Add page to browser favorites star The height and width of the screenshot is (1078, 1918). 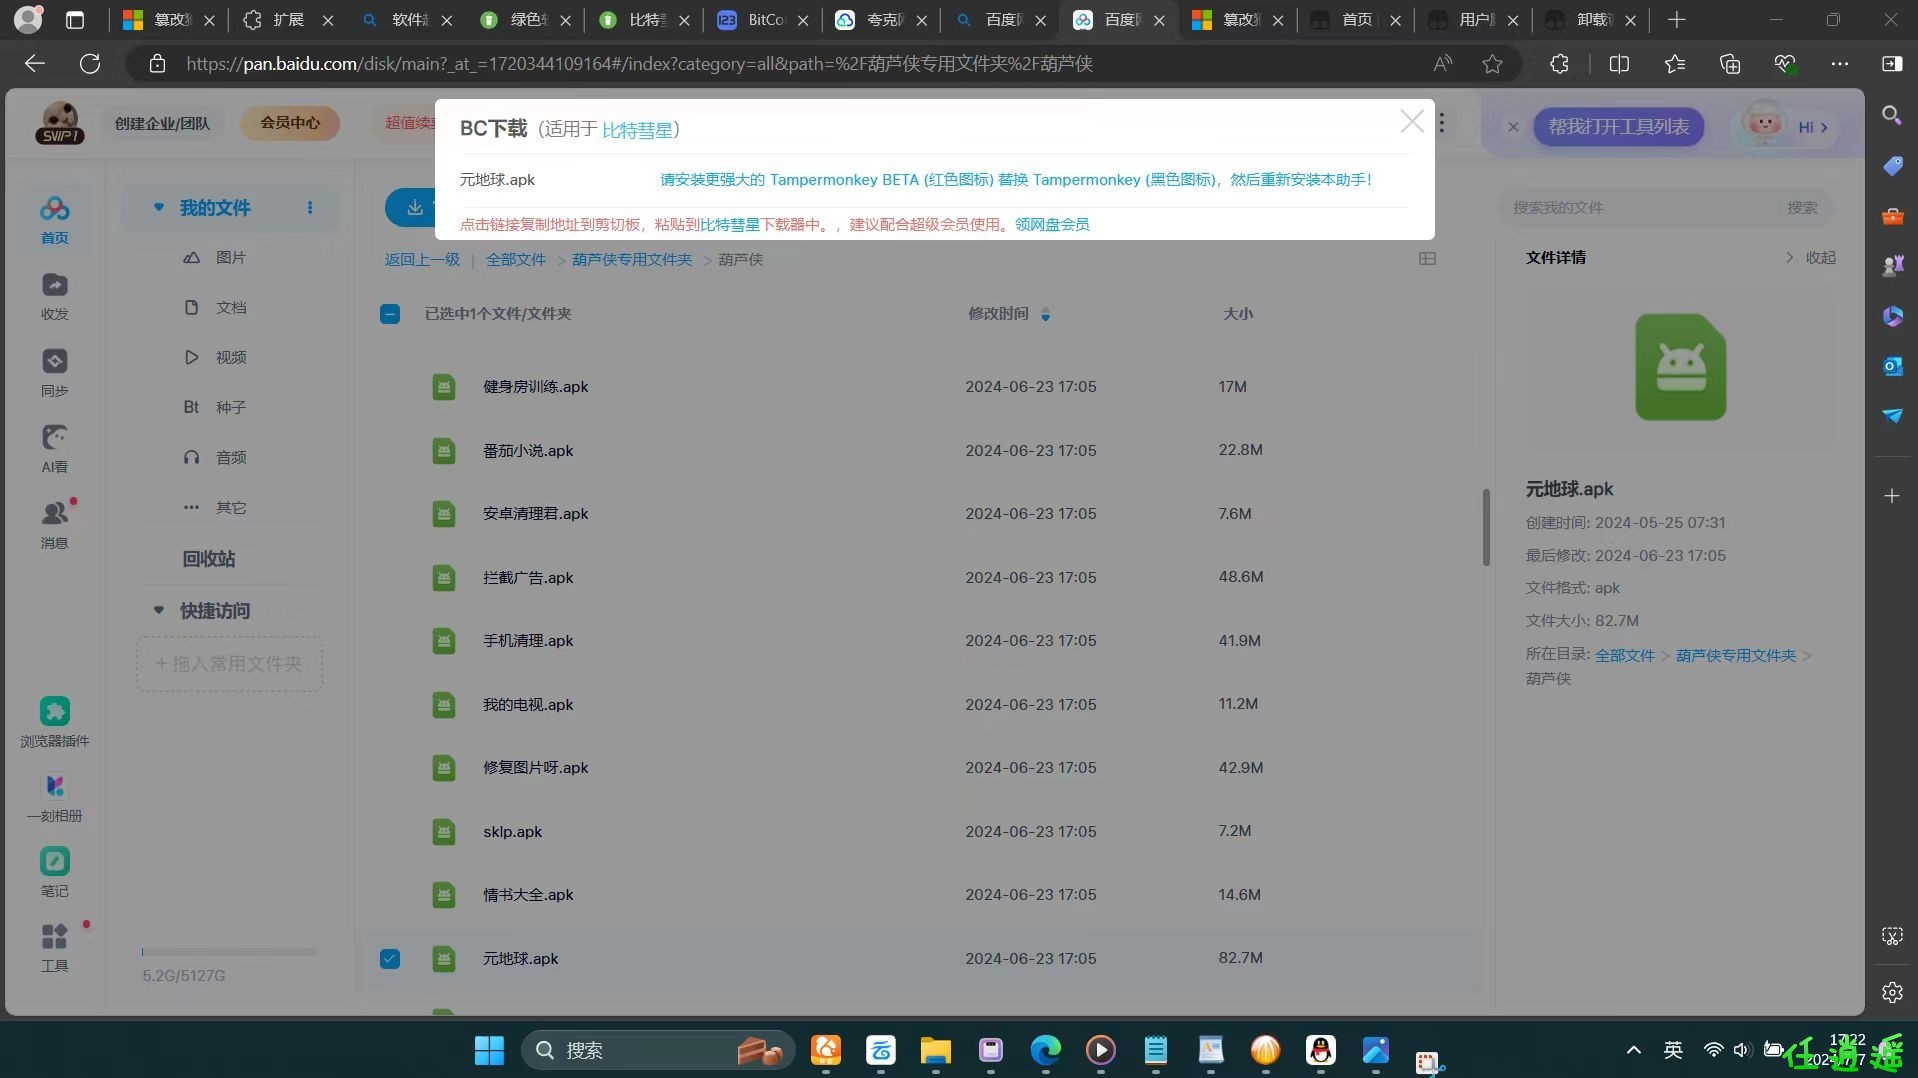click(x=1492, y=64)
